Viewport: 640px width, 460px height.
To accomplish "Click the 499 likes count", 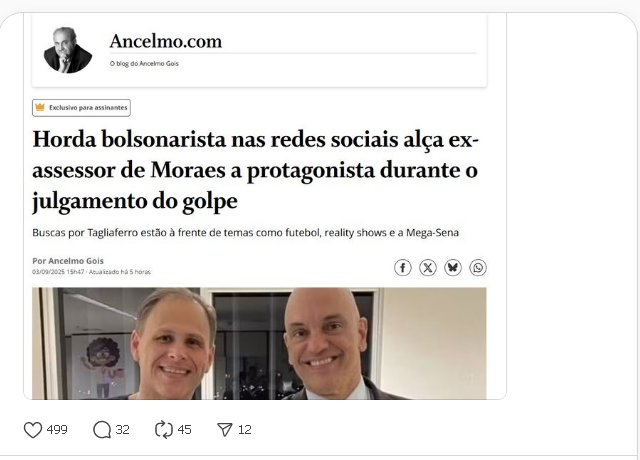I will coord(57,430).
